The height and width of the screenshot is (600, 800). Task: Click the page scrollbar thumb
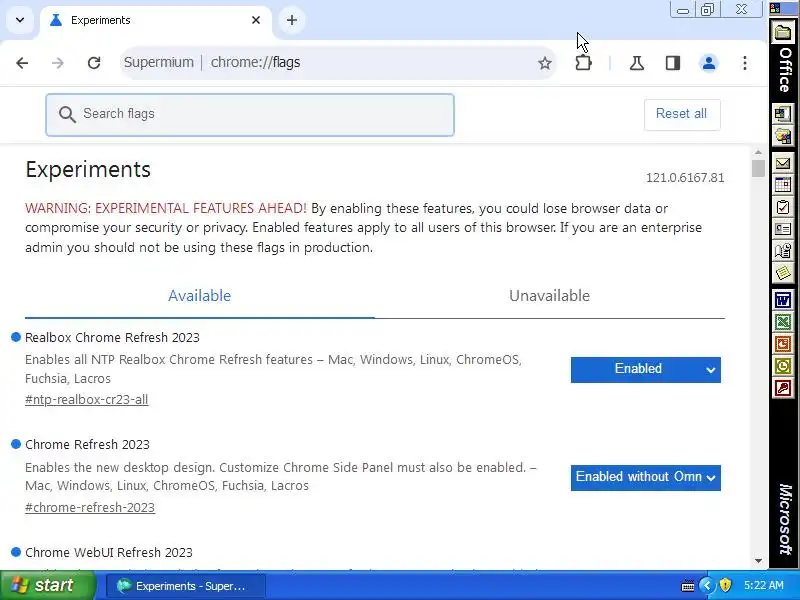758,168
